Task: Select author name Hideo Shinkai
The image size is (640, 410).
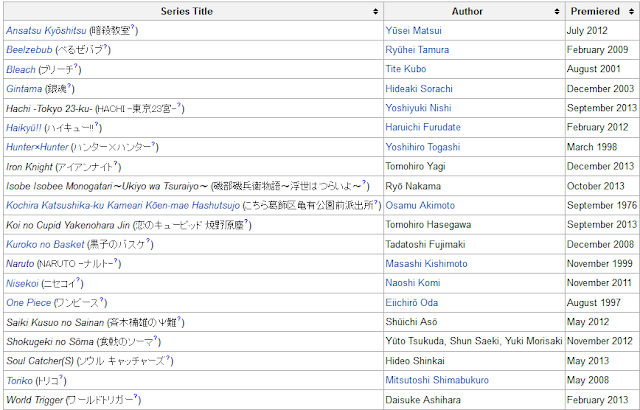Action: (415, 361)
